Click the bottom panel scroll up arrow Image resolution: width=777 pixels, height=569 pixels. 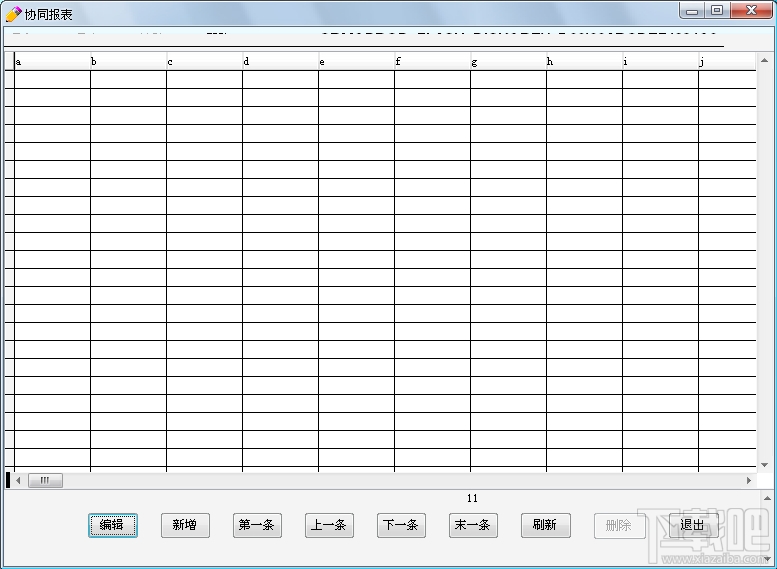[767, 498]
